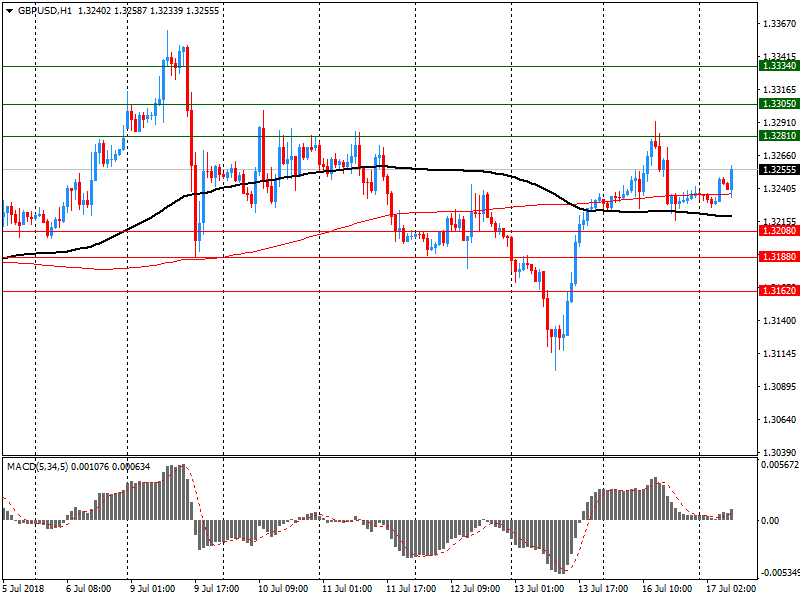Viewport: 800px width, 600px height.
Task: Select the 1.33050 green level price tag
Action: (x=778, y=104)
